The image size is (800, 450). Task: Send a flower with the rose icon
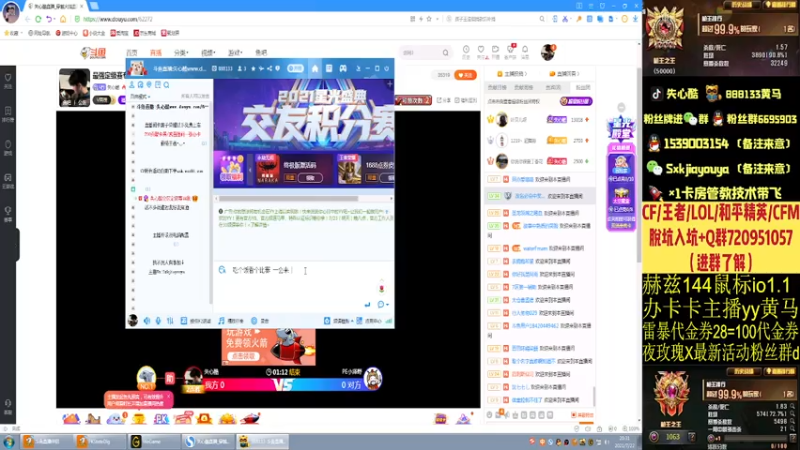[381, 289]
